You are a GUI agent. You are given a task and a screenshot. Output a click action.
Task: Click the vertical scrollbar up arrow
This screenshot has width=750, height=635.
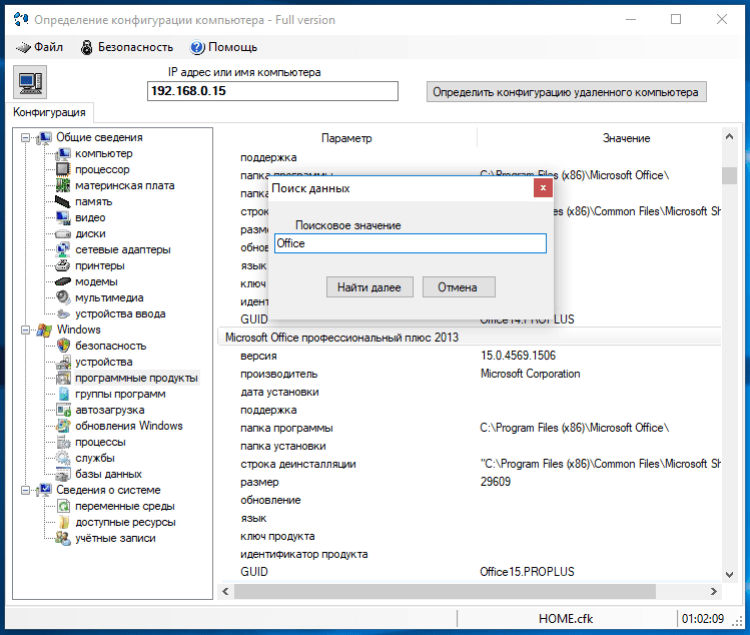729,137
